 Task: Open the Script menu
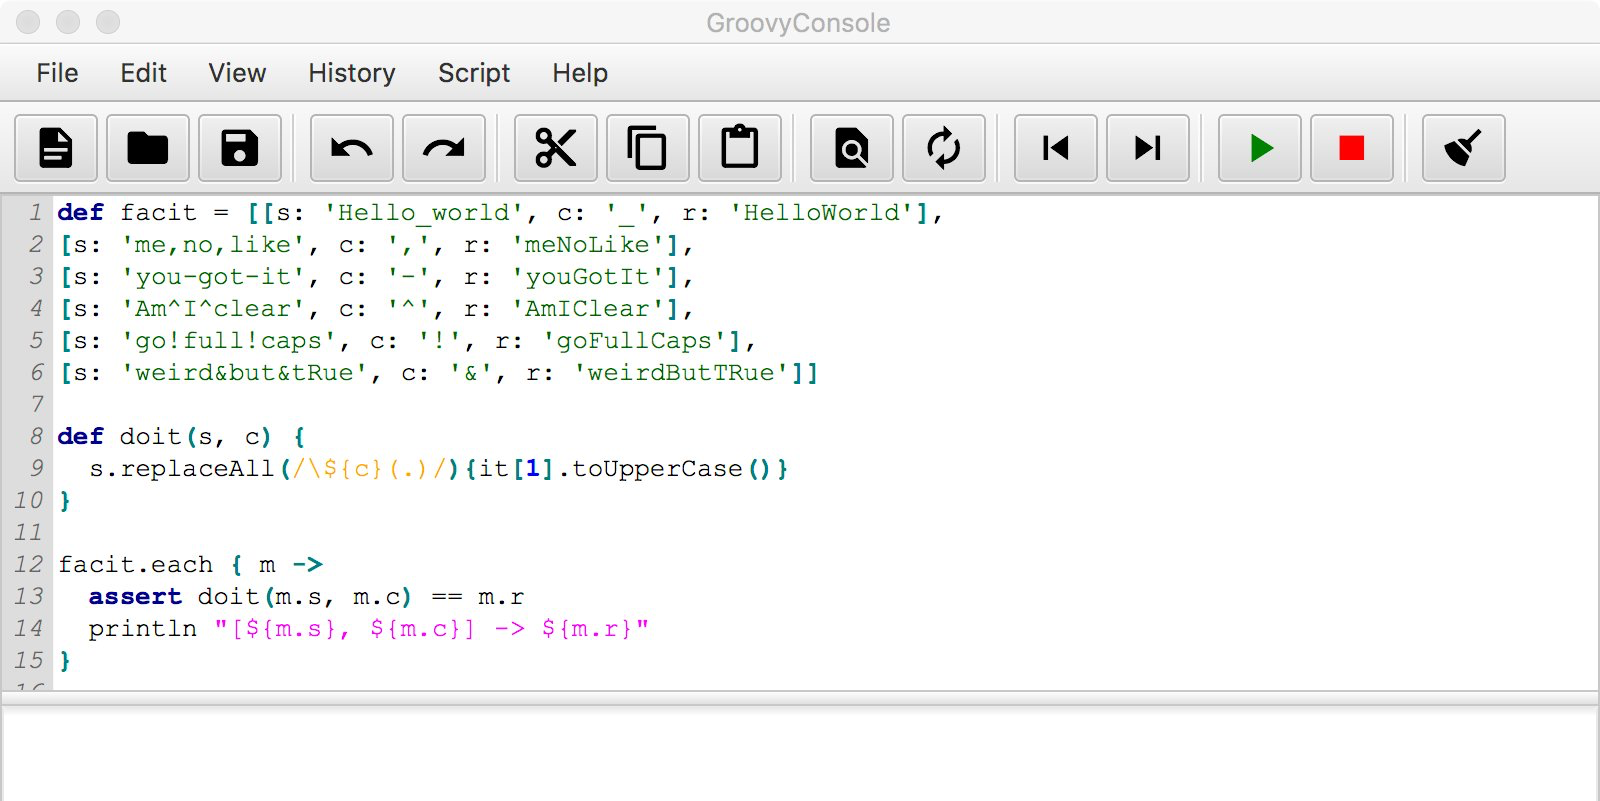[x=474, y=73]
